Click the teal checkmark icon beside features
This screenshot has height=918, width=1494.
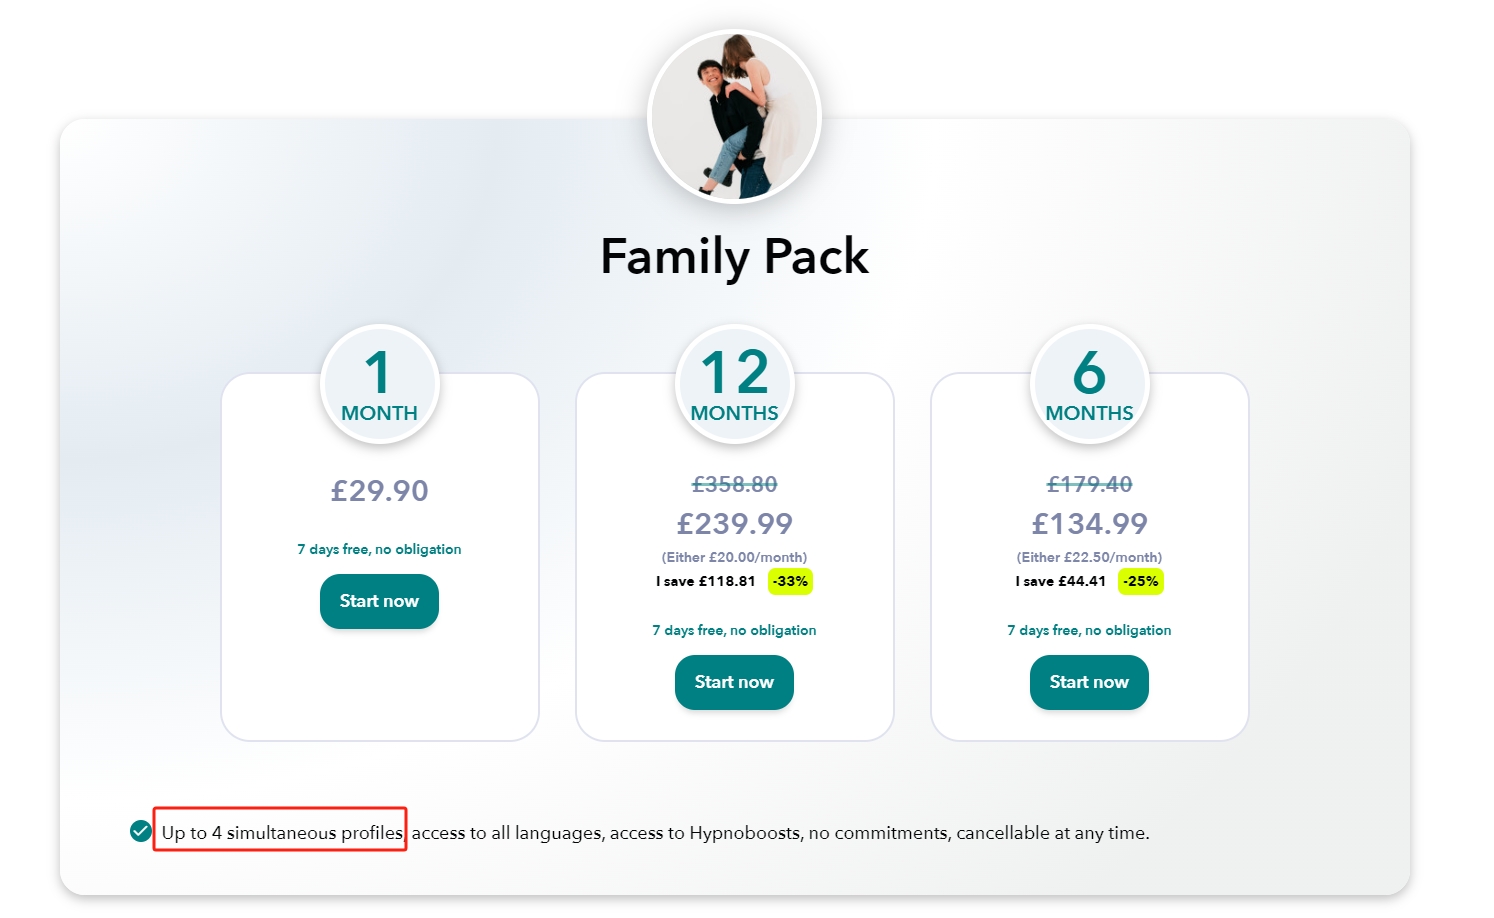pos(141,831)
